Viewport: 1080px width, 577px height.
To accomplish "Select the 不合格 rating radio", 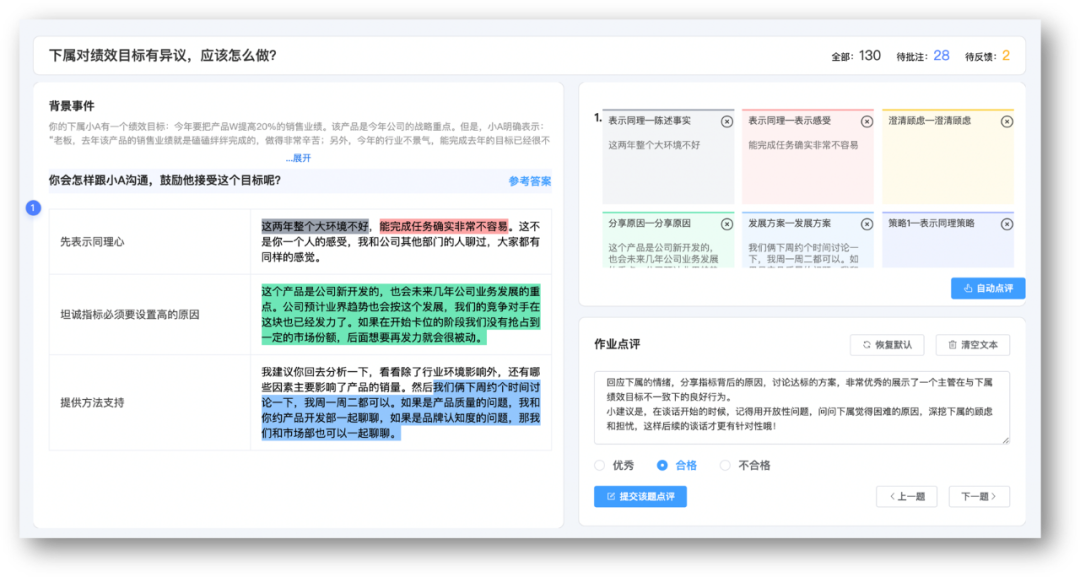I will 725,465.
